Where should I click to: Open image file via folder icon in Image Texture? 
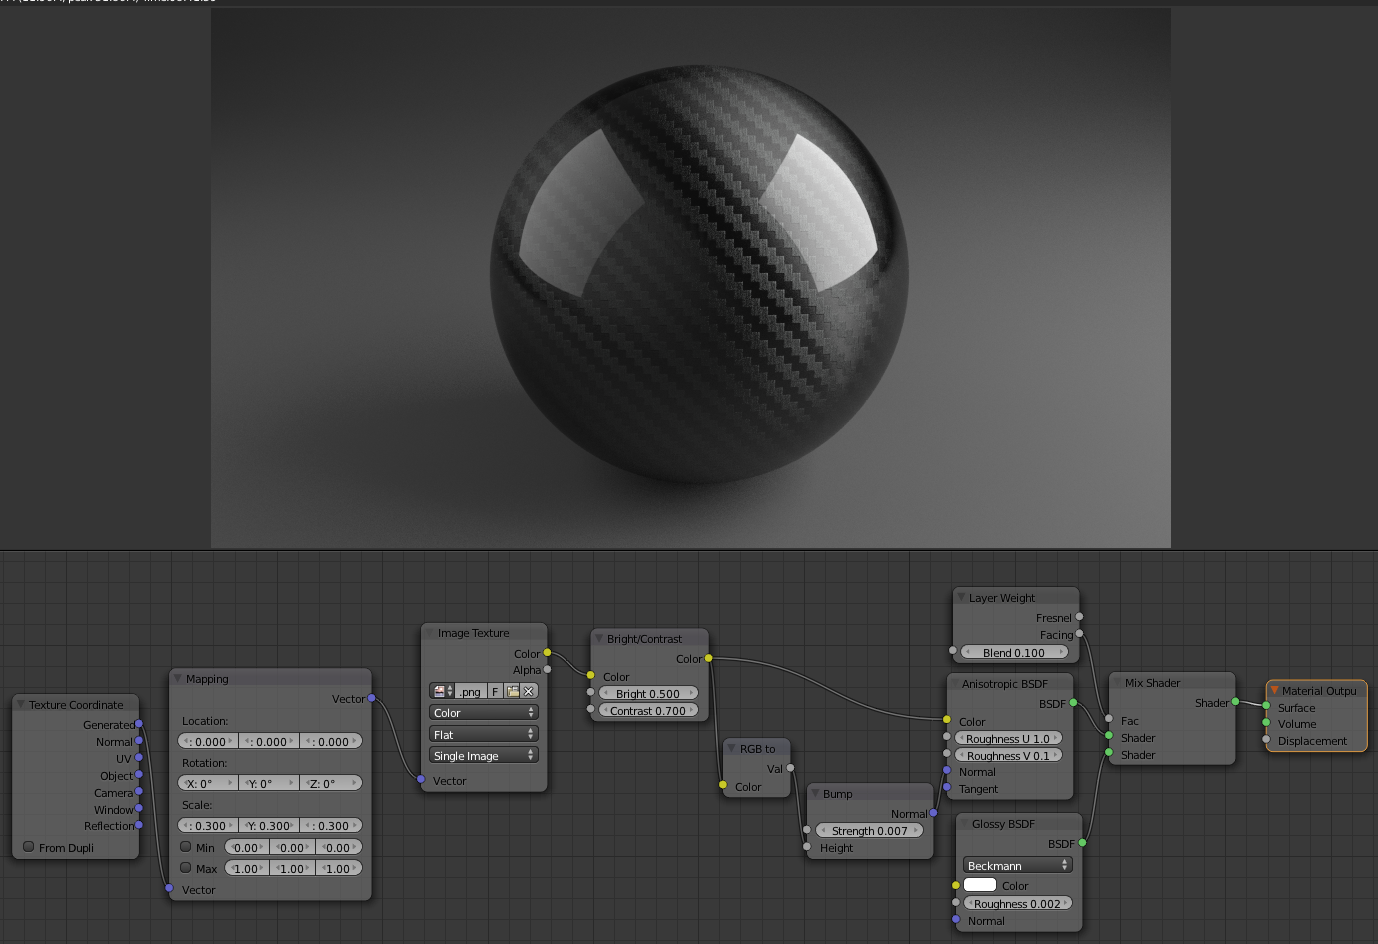[512, 691]
